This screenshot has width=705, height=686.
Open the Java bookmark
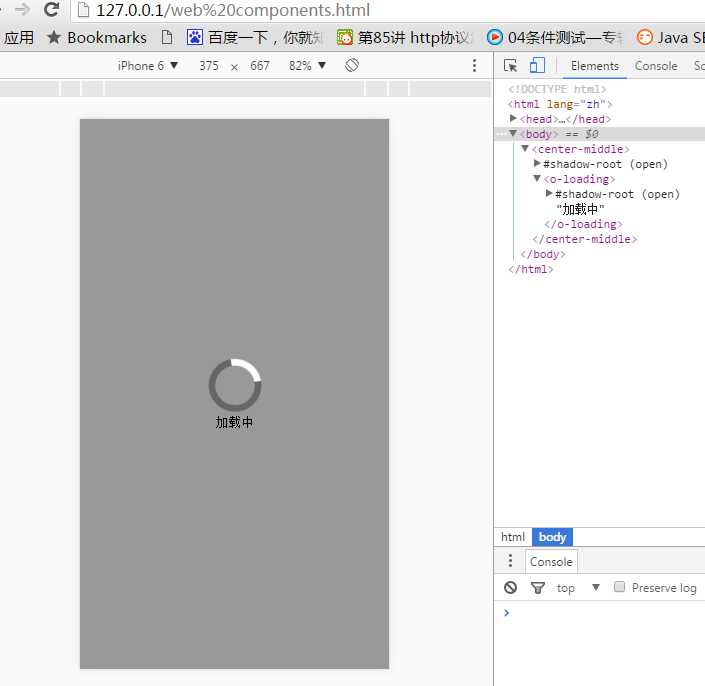click(670, 38)
